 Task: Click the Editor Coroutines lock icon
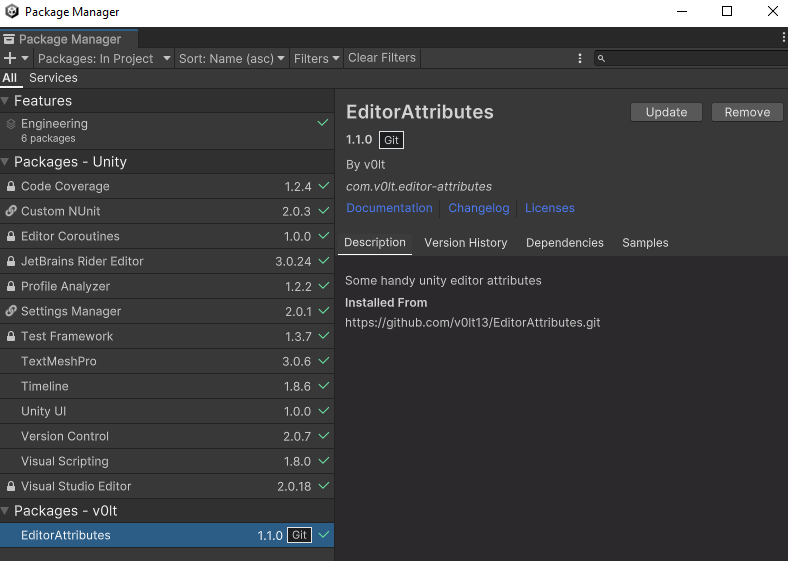coord(11,236)
